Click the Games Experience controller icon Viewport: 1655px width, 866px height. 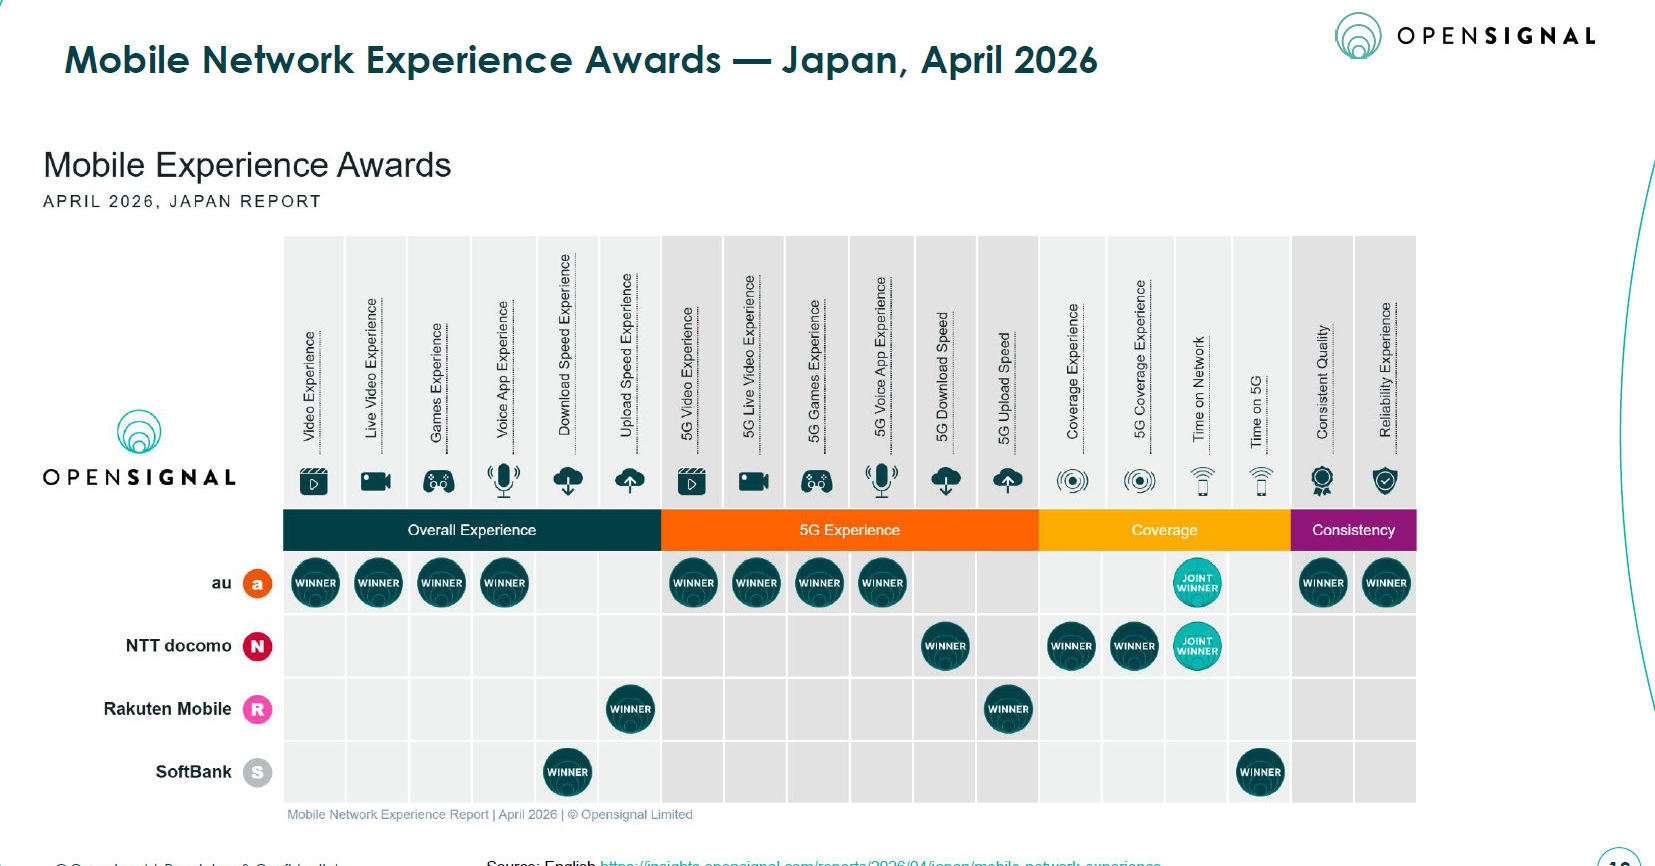tap(438, 481)
